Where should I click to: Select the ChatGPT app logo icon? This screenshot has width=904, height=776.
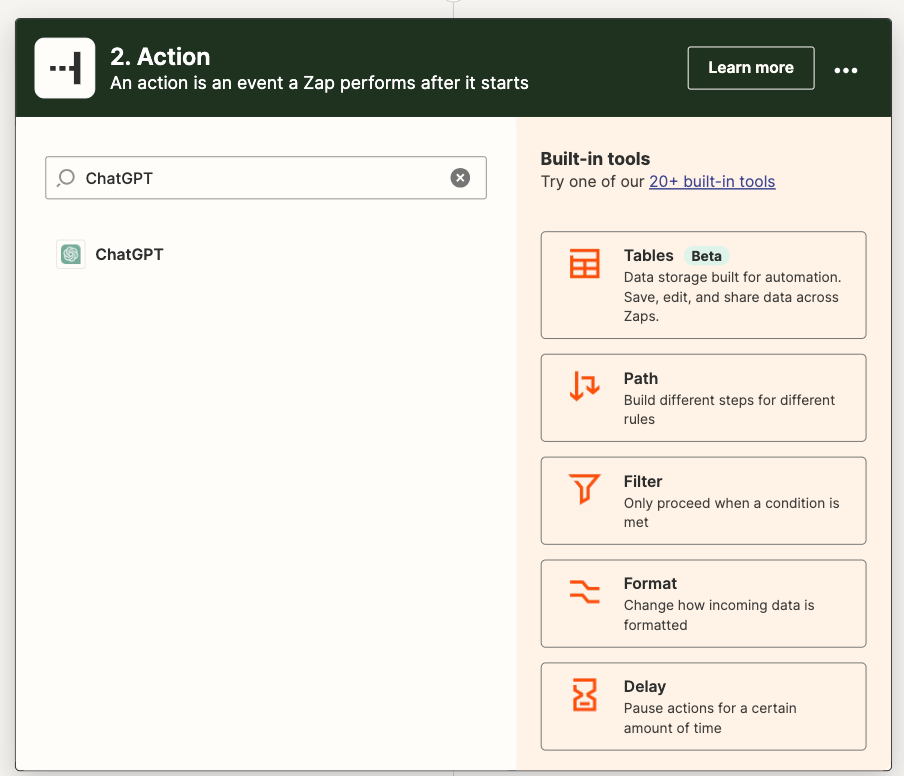point(70,254)
